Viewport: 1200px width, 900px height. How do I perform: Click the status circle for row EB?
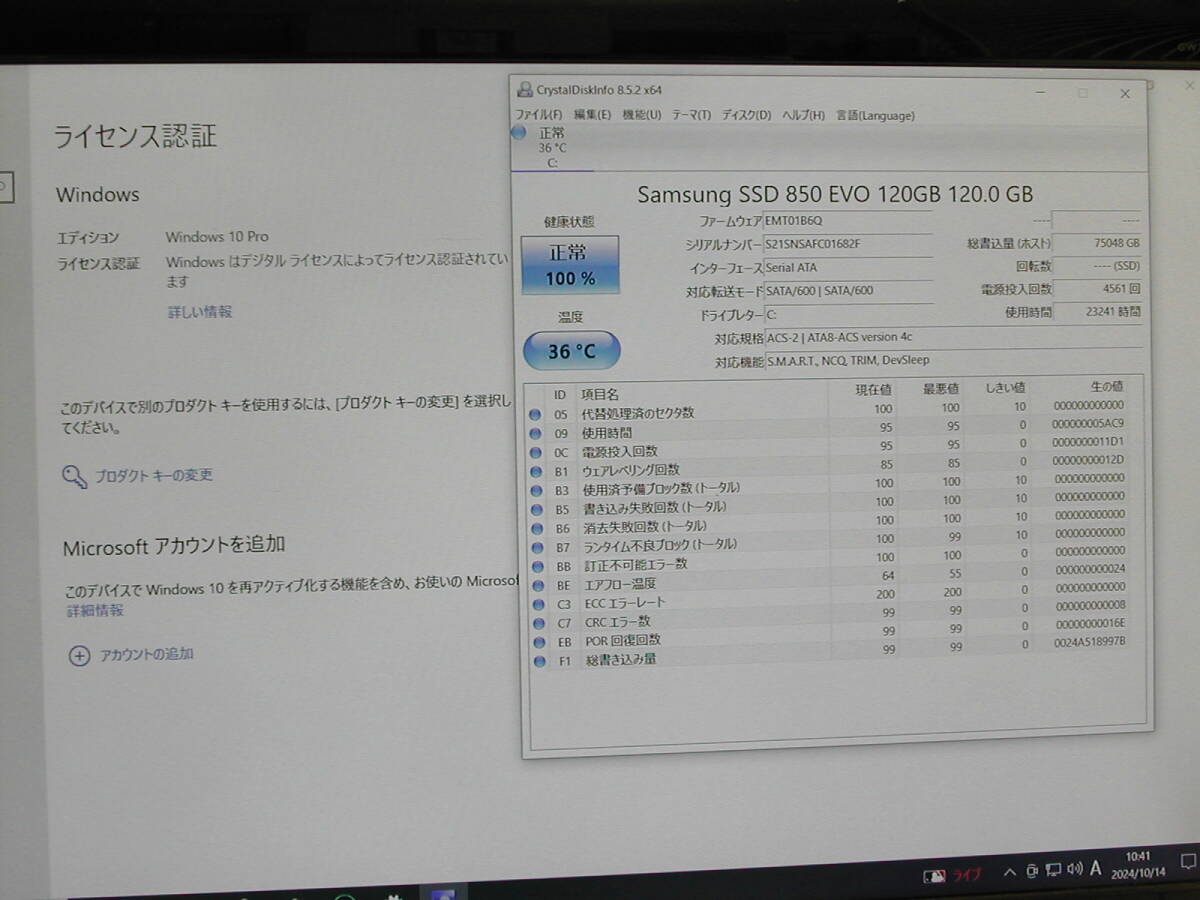[x=539, y=642]
